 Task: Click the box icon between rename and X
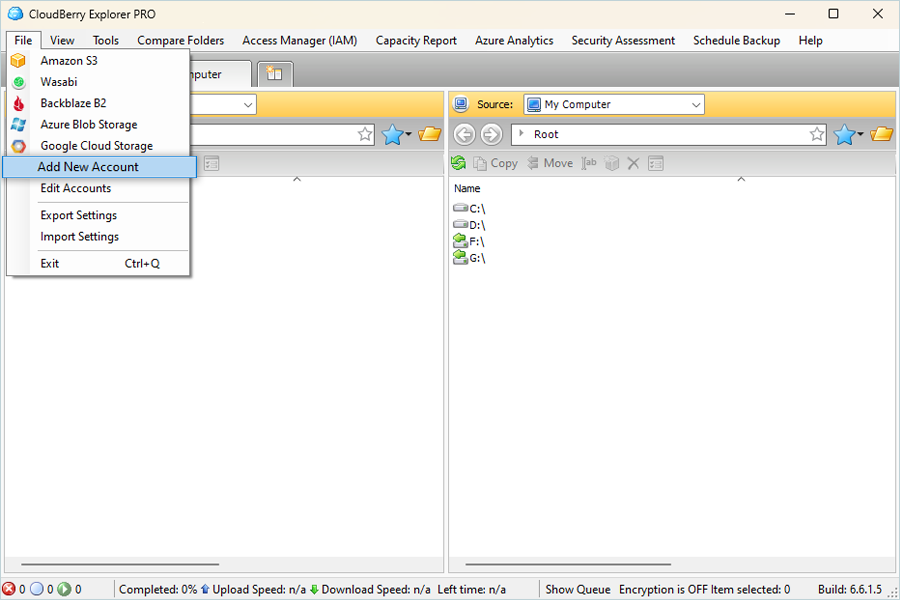pos(612,164)
